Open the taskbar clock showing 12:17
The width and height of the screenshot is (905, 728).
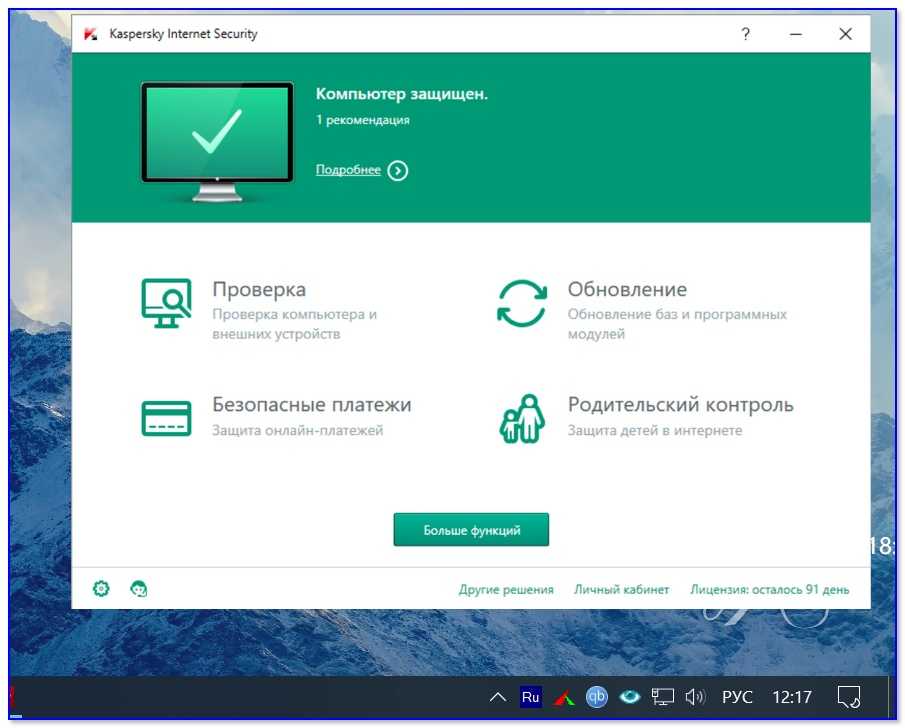(x=792, y=697)
